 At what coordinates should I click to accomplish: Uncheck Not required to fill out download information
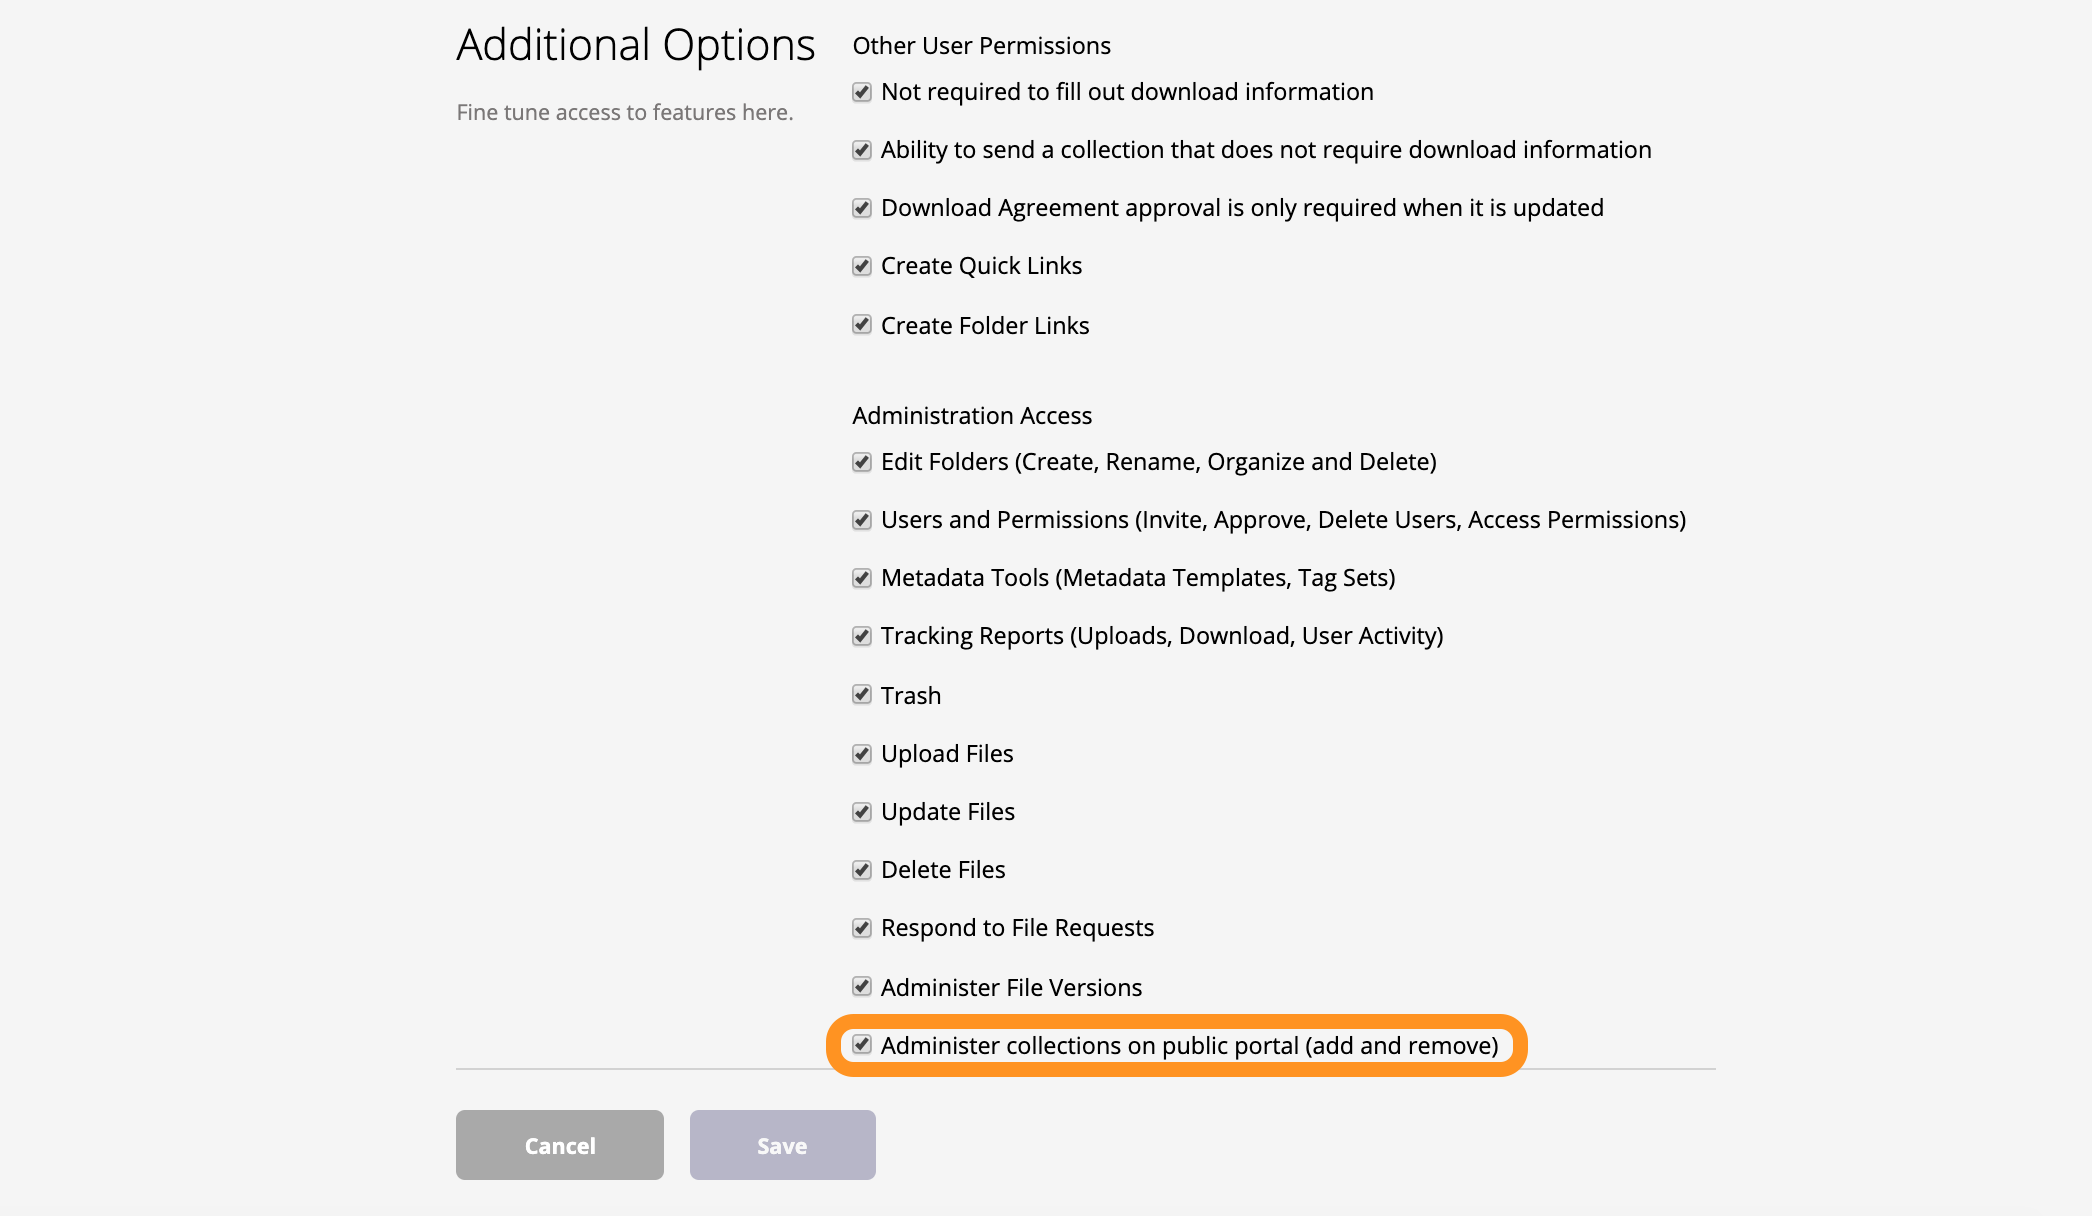pos(862,92)
